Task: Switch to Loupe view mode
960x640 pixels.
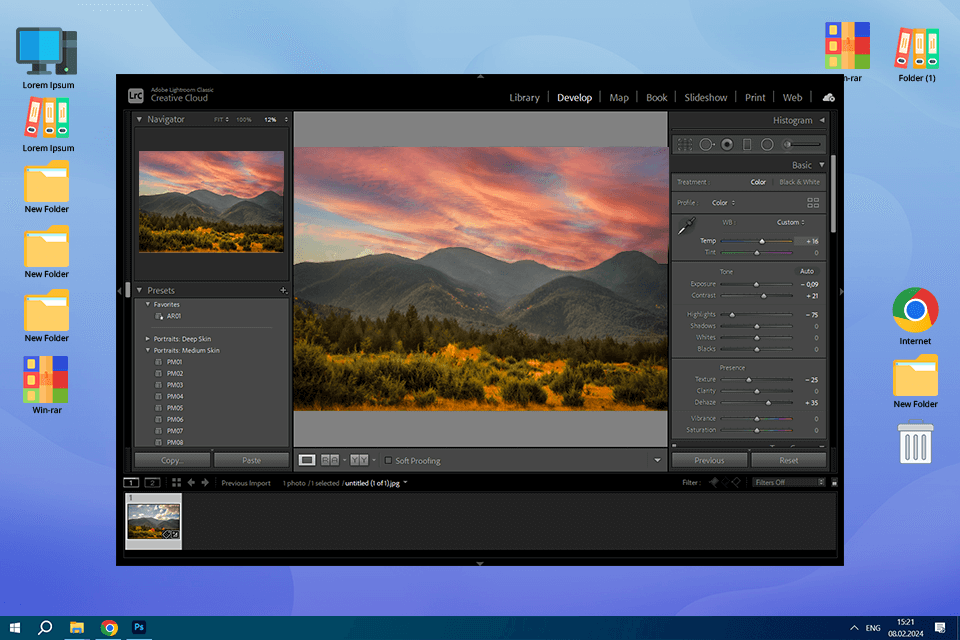Action: (307, 460)
